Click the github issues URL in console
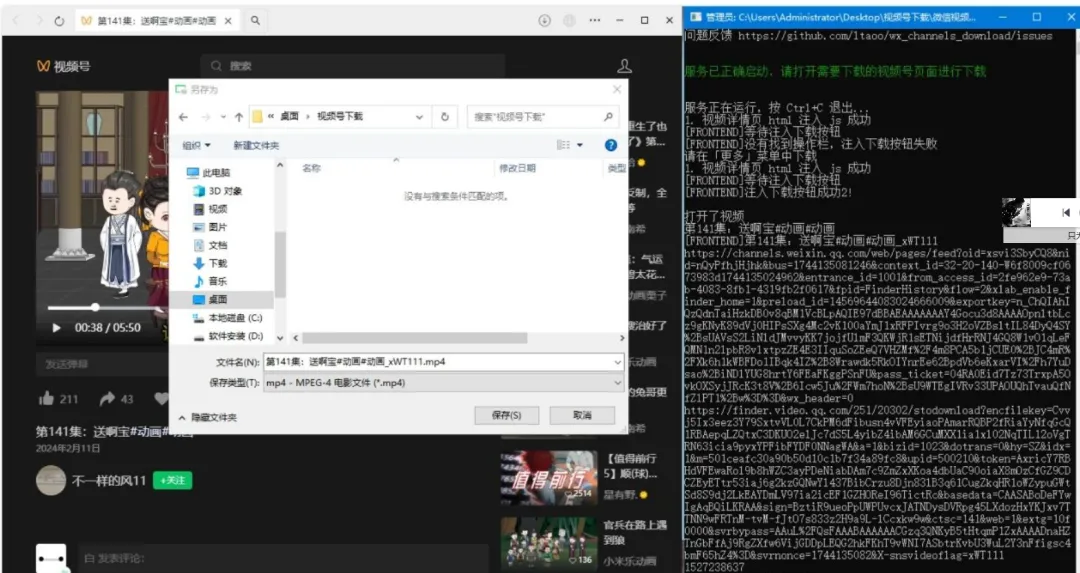 [x=895, y=36]
